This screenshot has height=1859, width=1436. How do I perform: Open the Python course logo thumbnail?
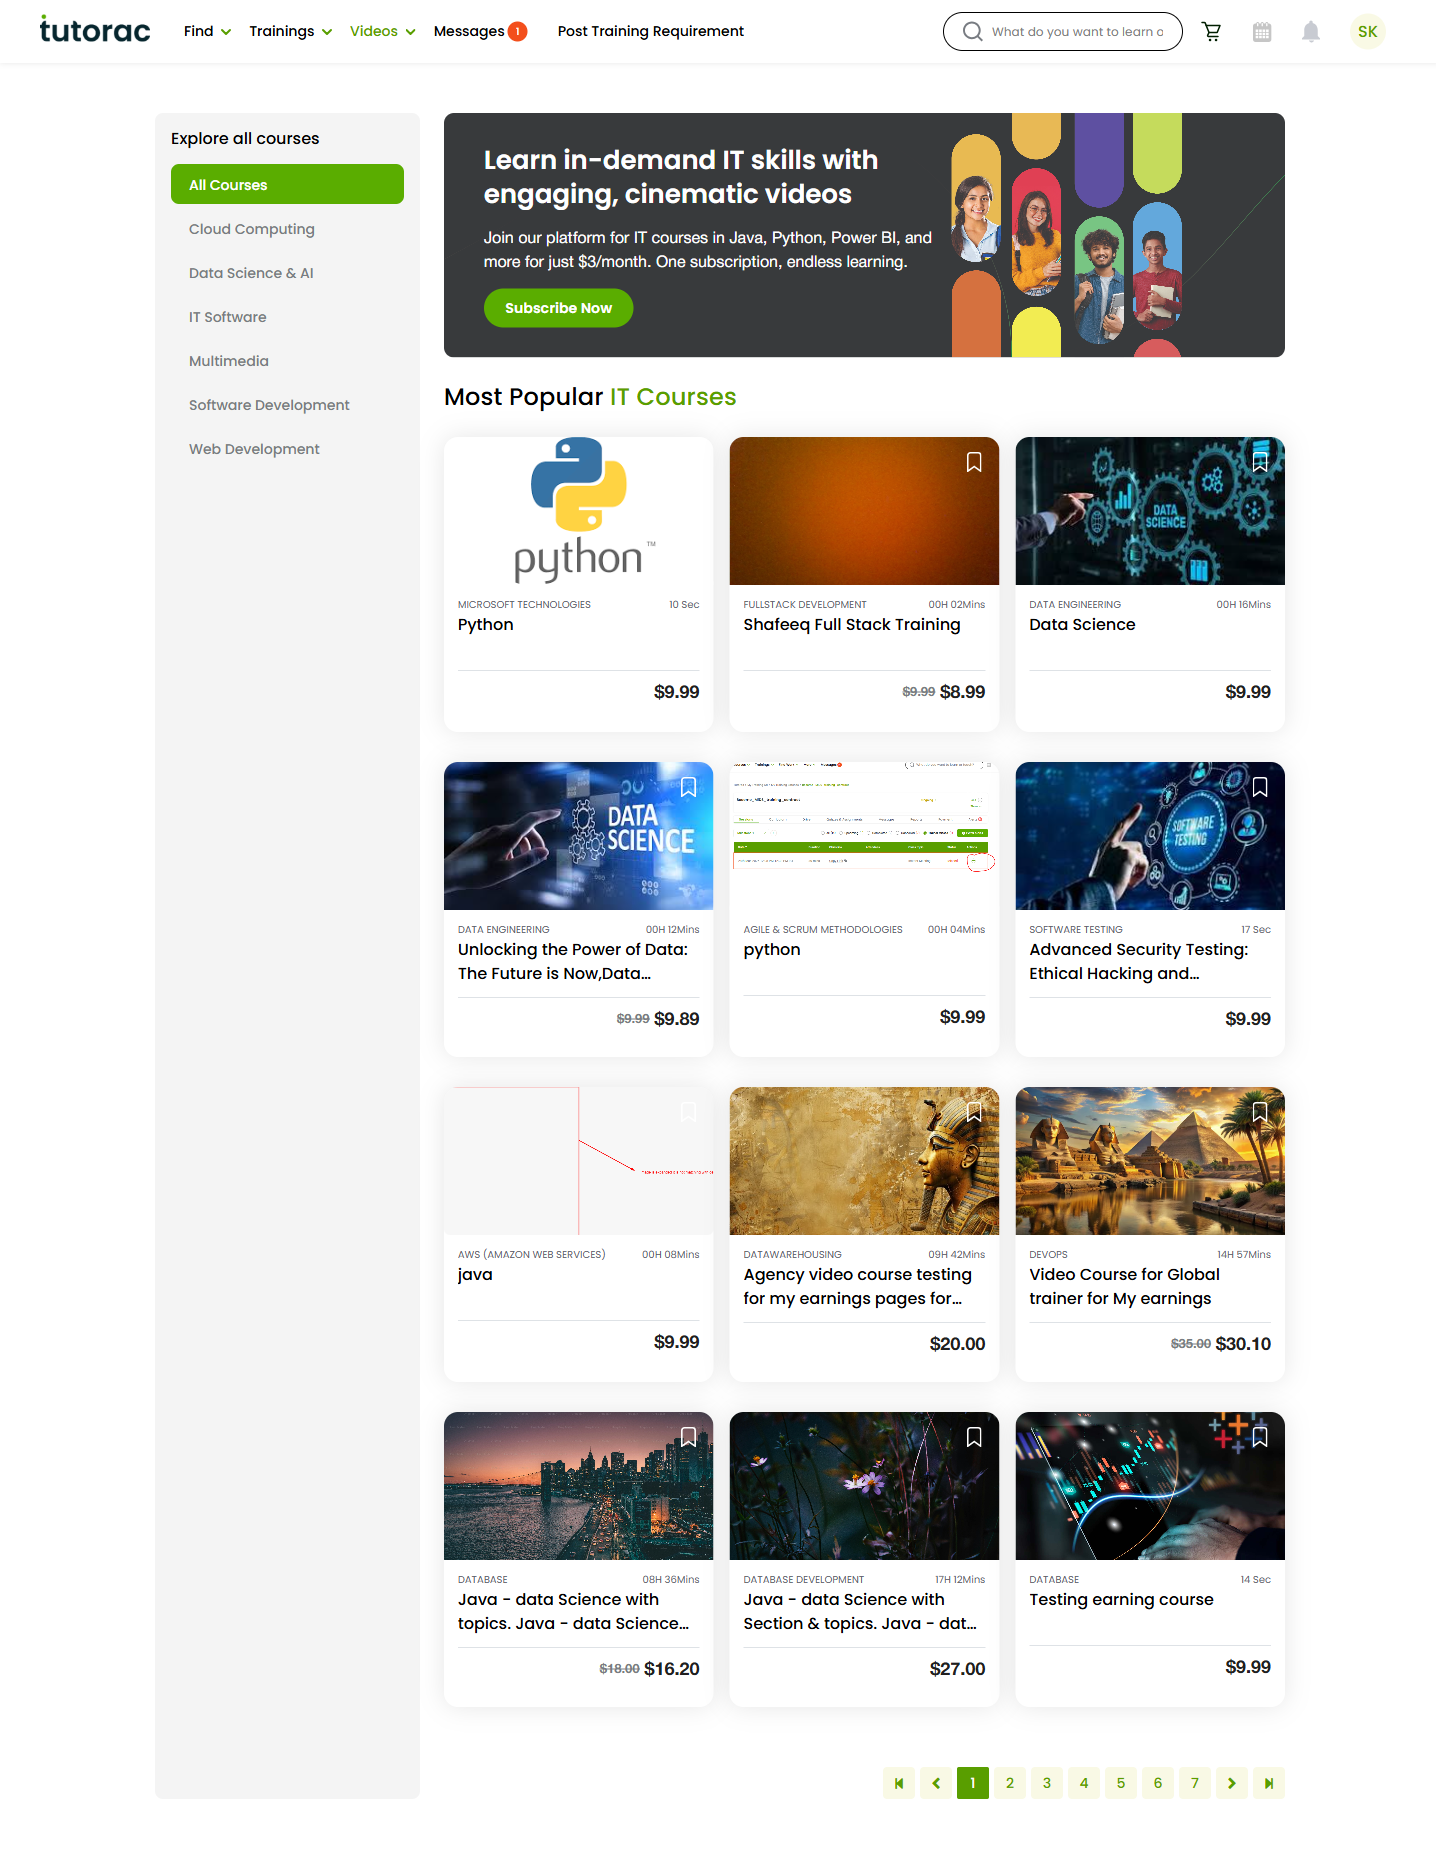click(x=578, y=511)
